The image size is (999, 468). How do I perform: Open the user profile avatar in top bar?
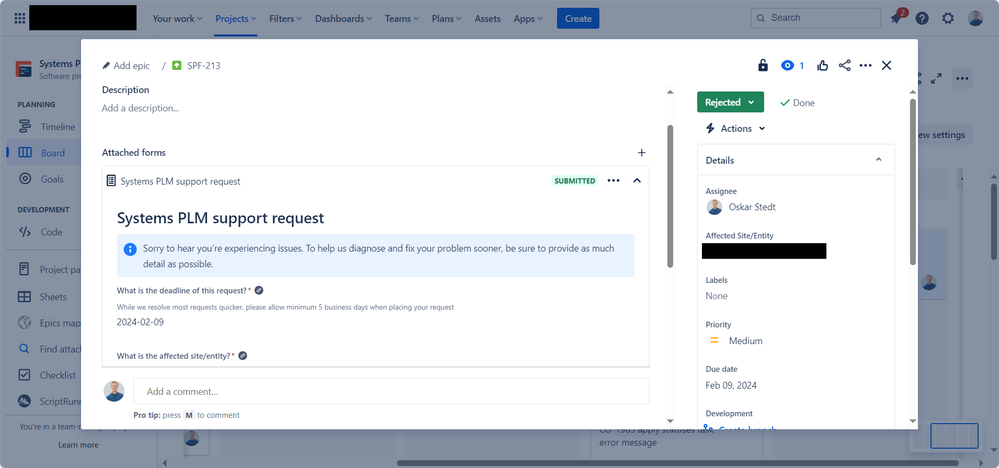pos(975,18)
